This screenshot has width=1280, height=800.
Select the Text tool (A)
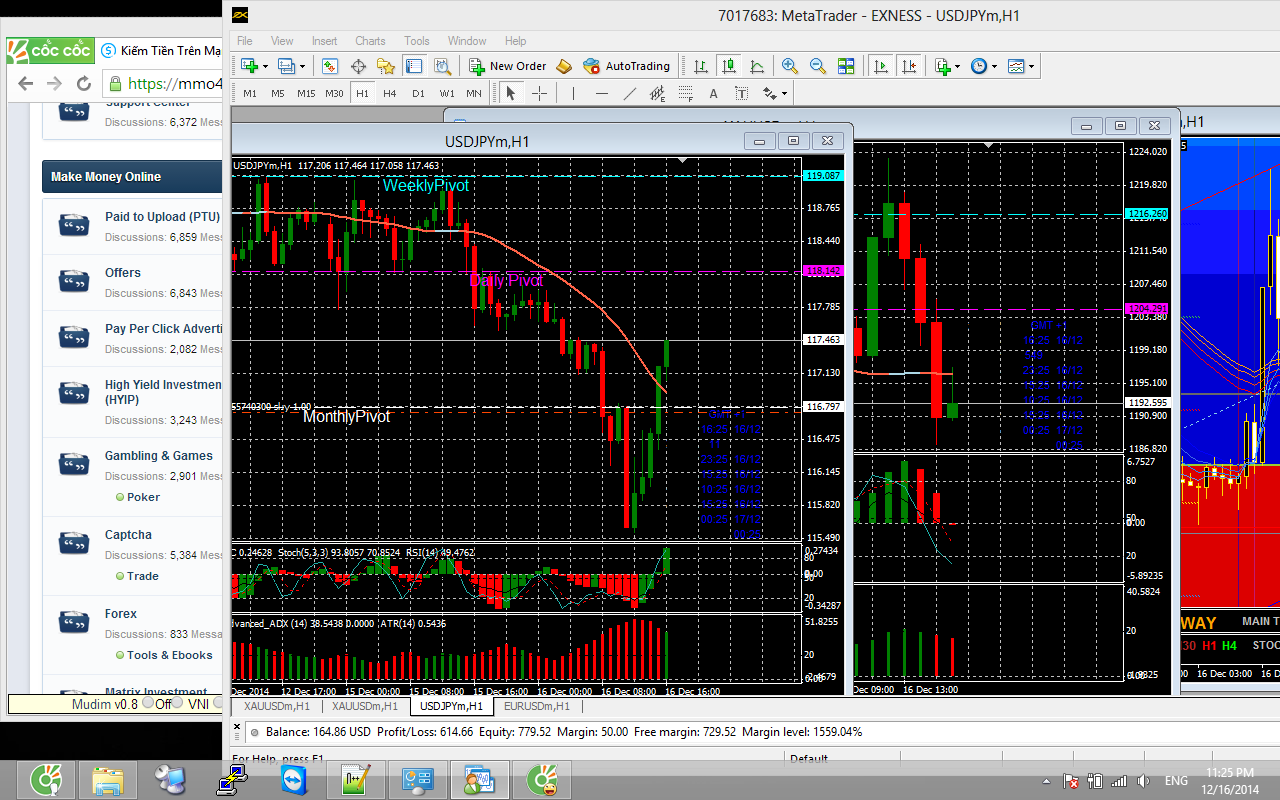714,93
